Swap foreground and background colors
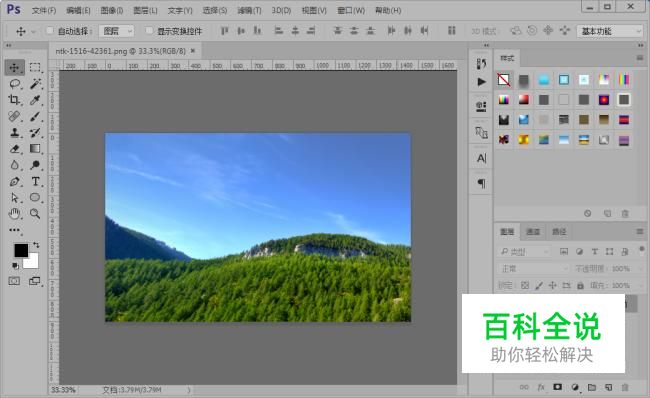The height and width of the screenshot is (398, 650). click(36, 245)
